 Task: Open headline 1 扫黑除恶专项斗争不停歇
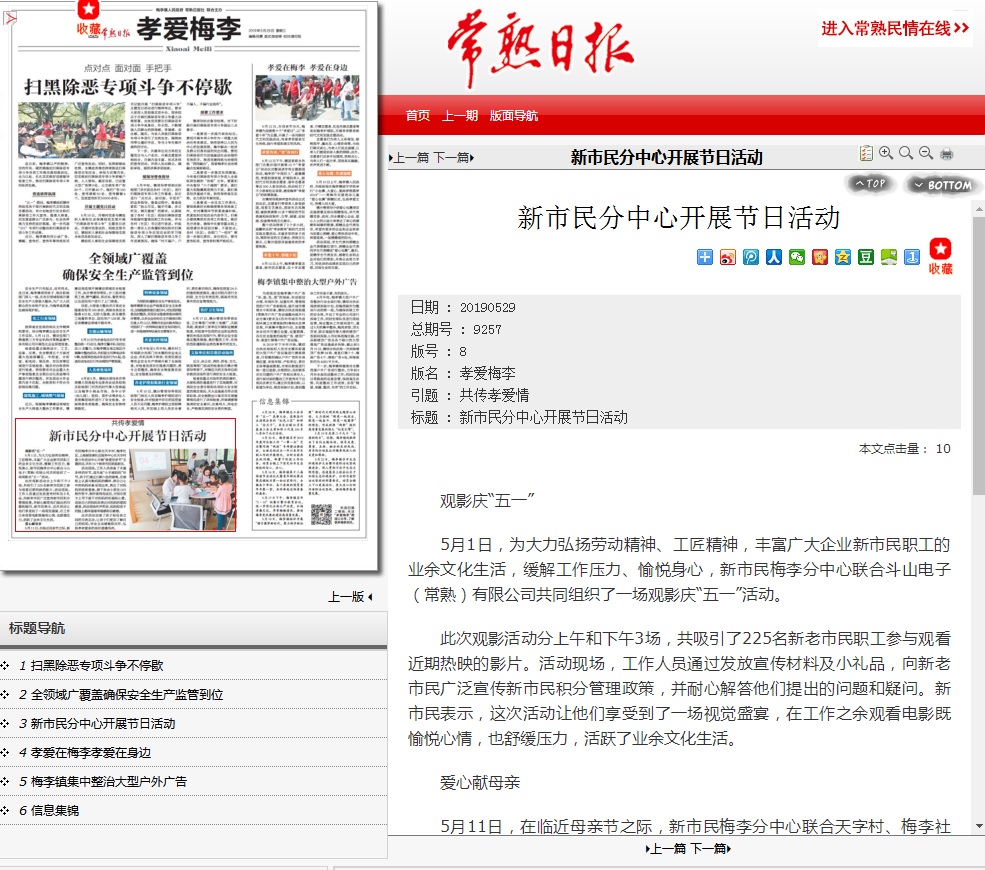coord(97,665)
